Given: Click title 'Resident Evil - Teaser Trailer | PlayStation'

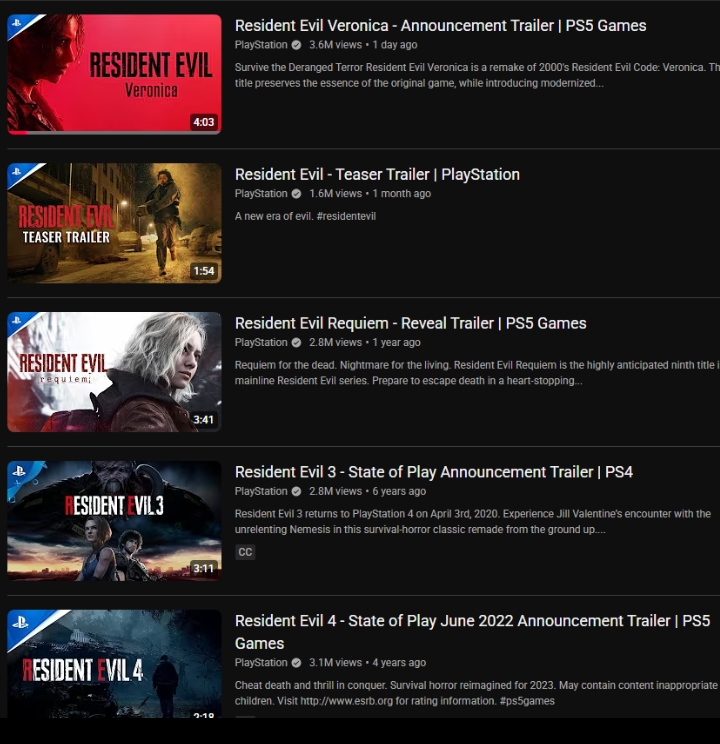Looking at the screenshot, I should tap(377, 175).
